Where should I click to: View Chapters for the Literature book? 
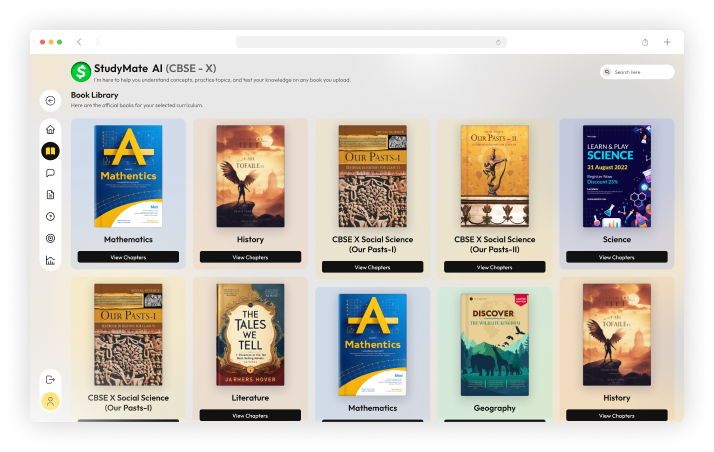[250, 415]
